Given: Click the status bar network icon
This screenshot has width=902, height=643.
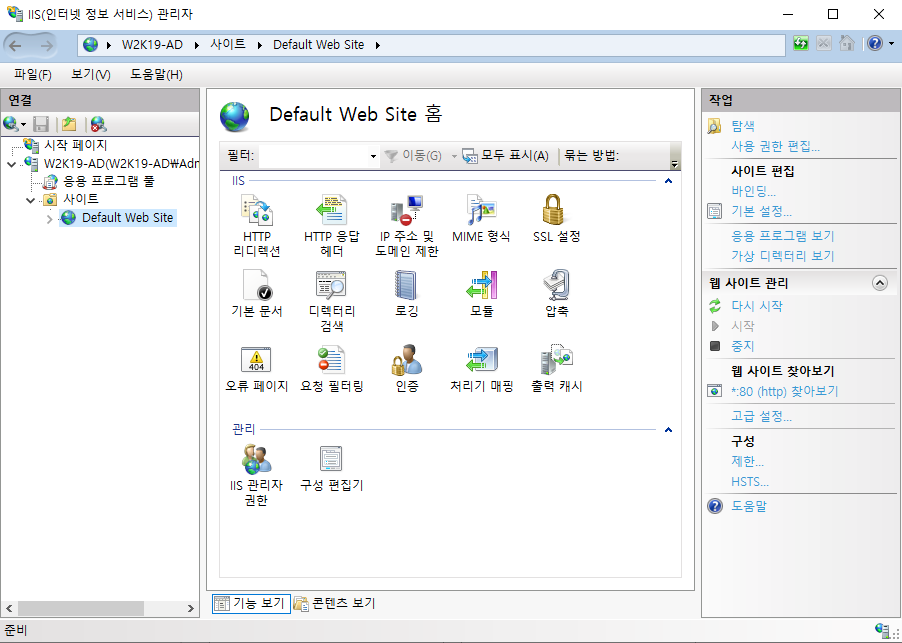Looking at the screenshot, I should click(x=881, y=629).
